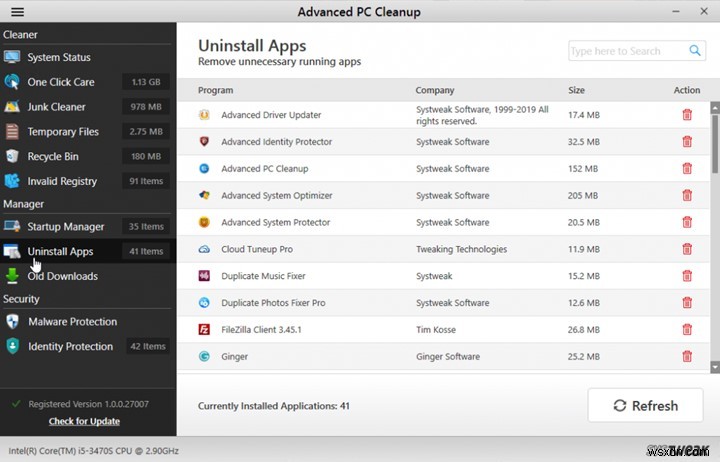
Task: Remove Ginger using its trash icon
Action: click(687, 356)
